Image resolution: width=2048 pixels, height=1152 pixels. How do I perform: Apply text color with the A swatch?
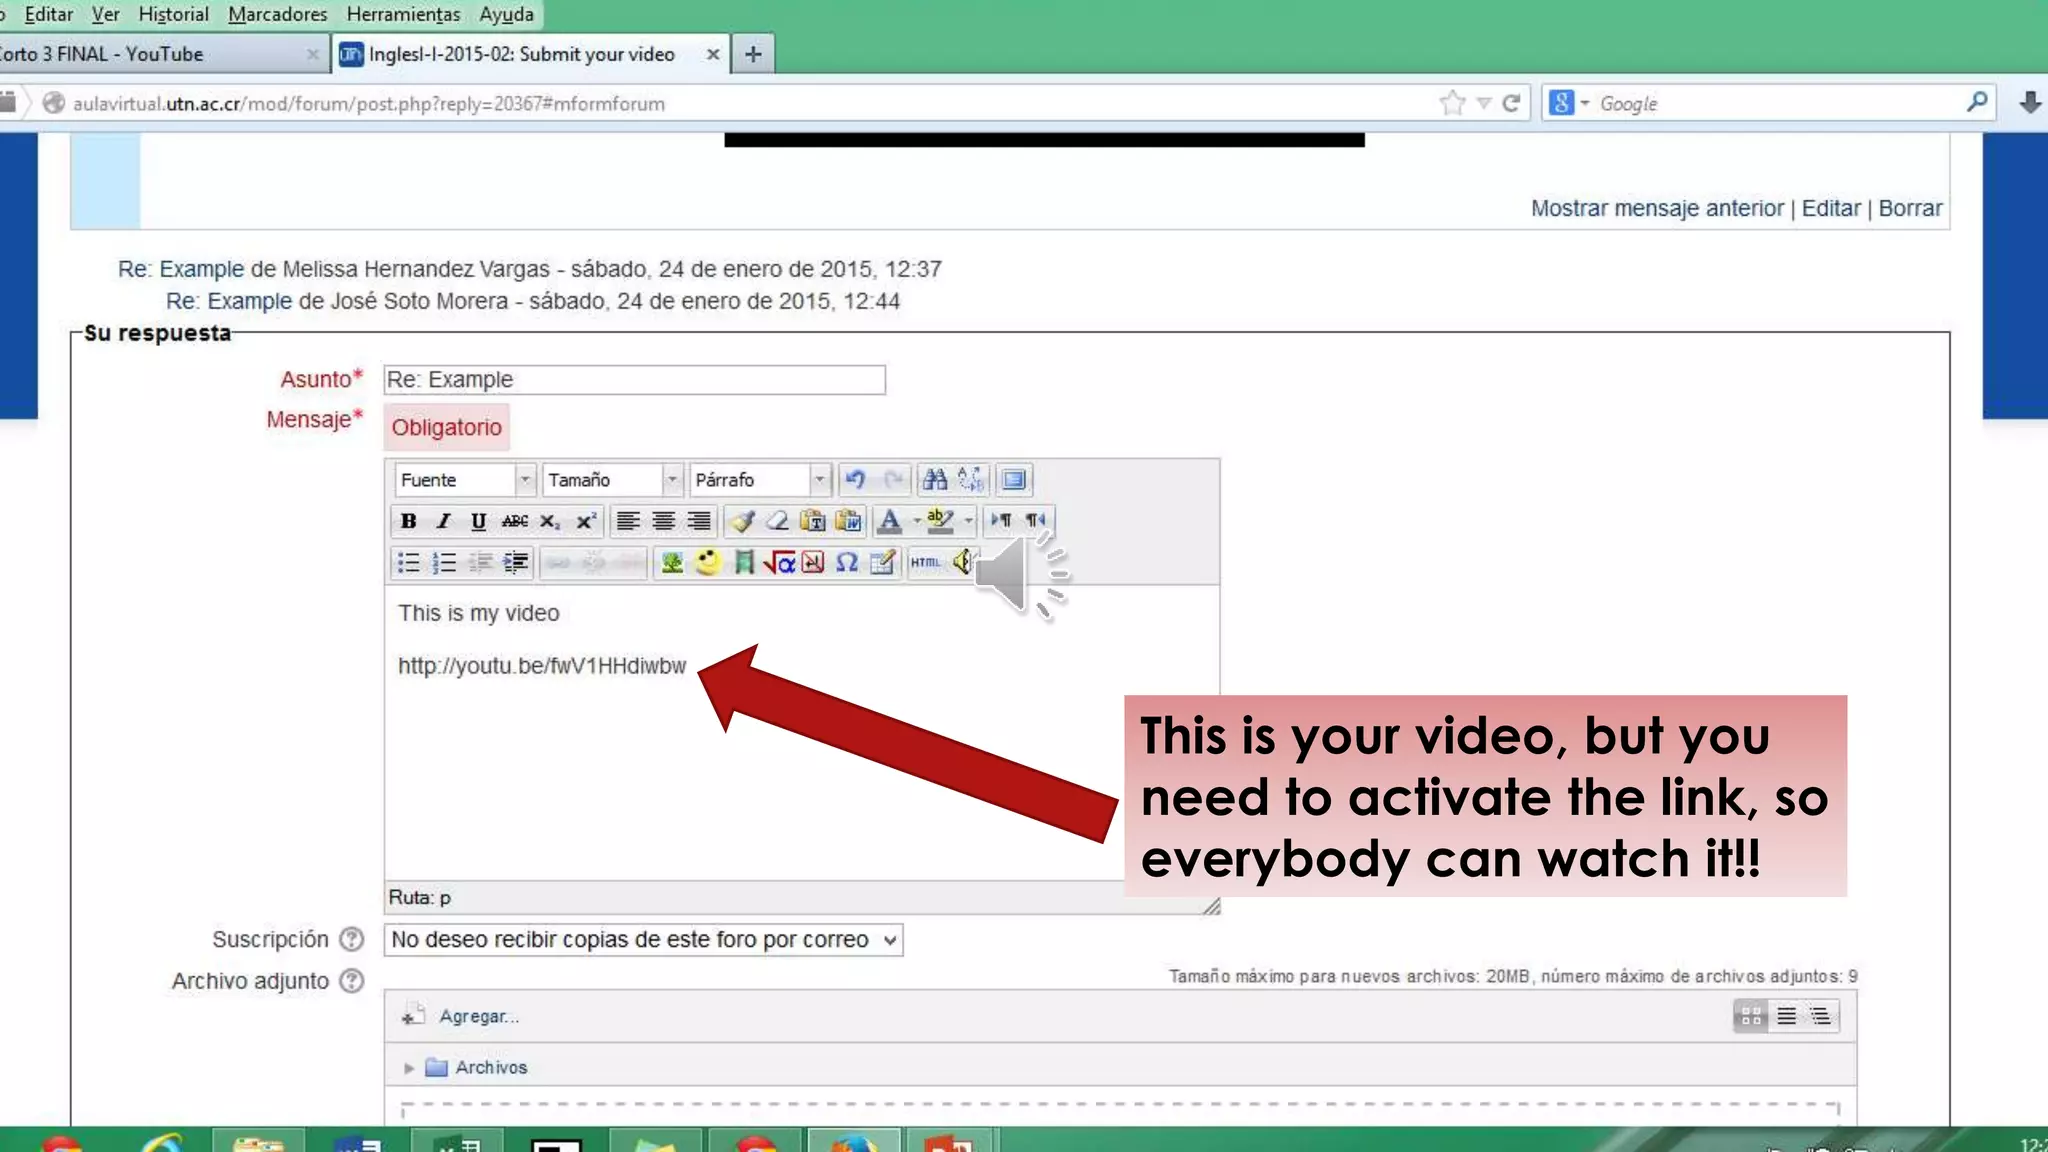(x=889, y=521)
